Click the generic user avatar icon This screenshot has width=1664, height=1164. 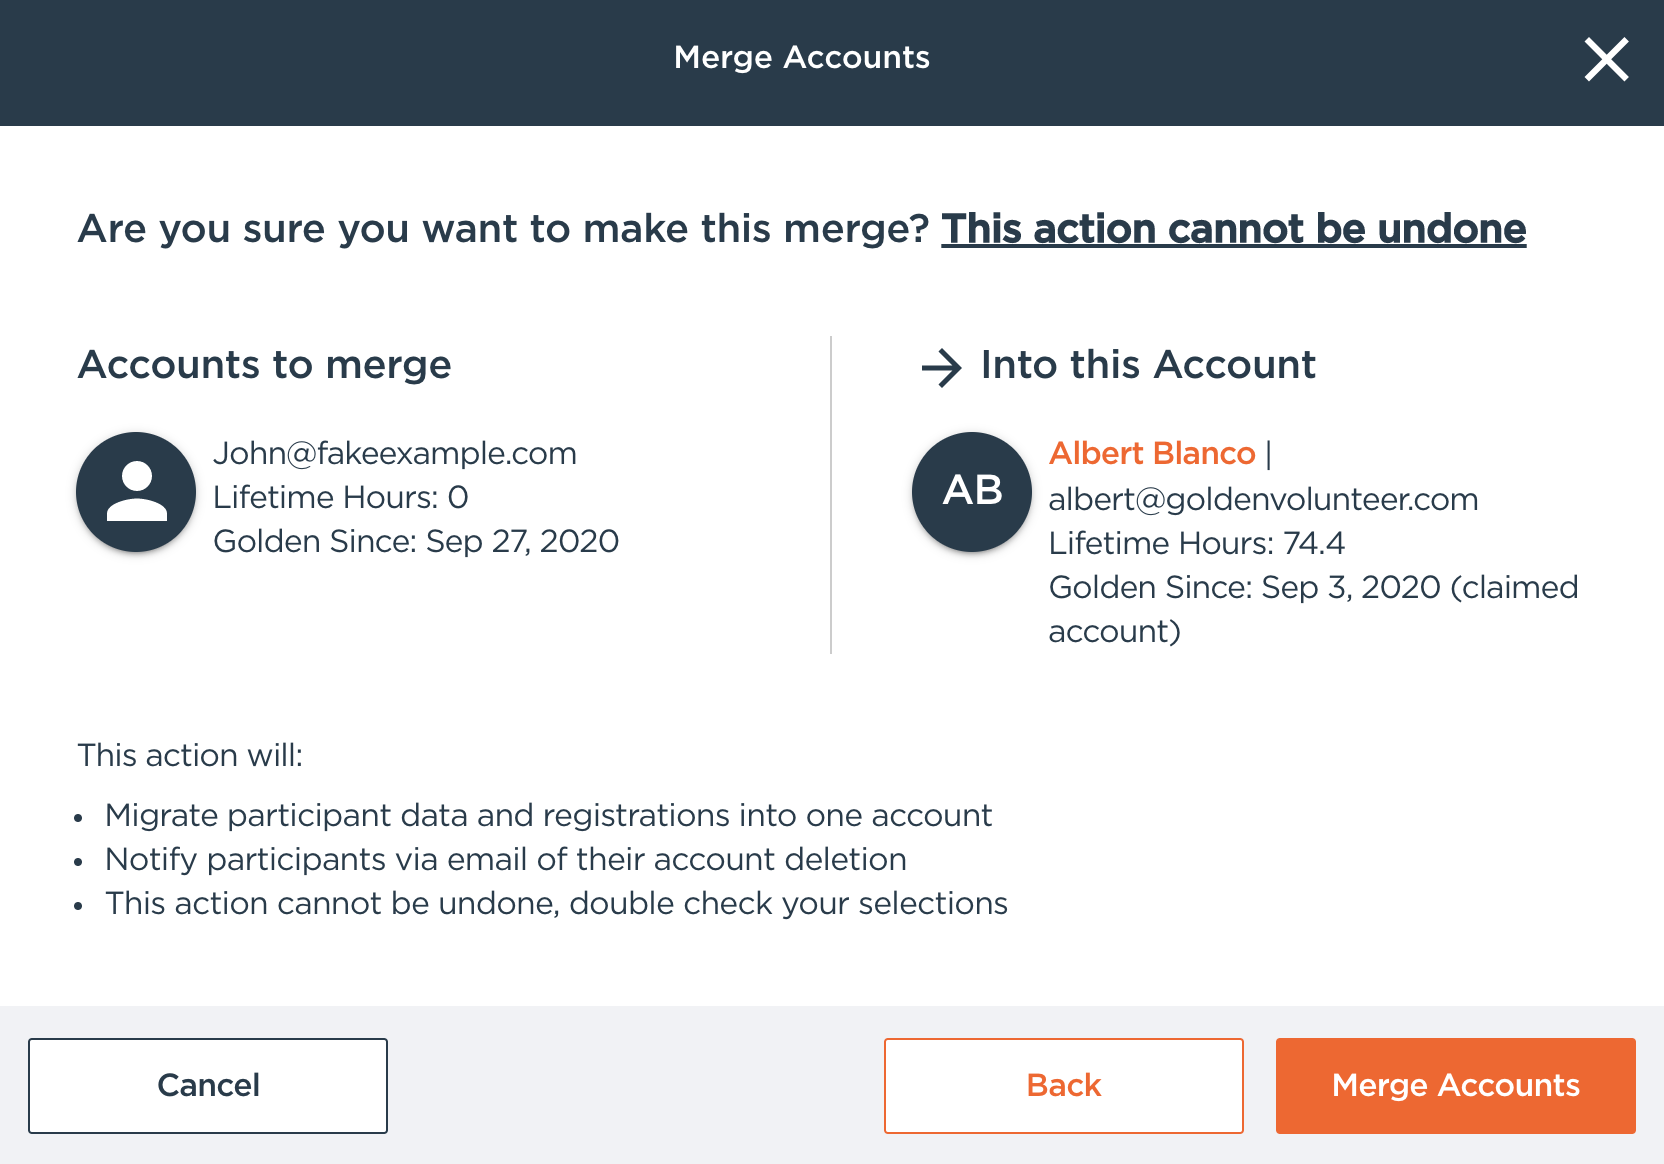pos(136,492)
